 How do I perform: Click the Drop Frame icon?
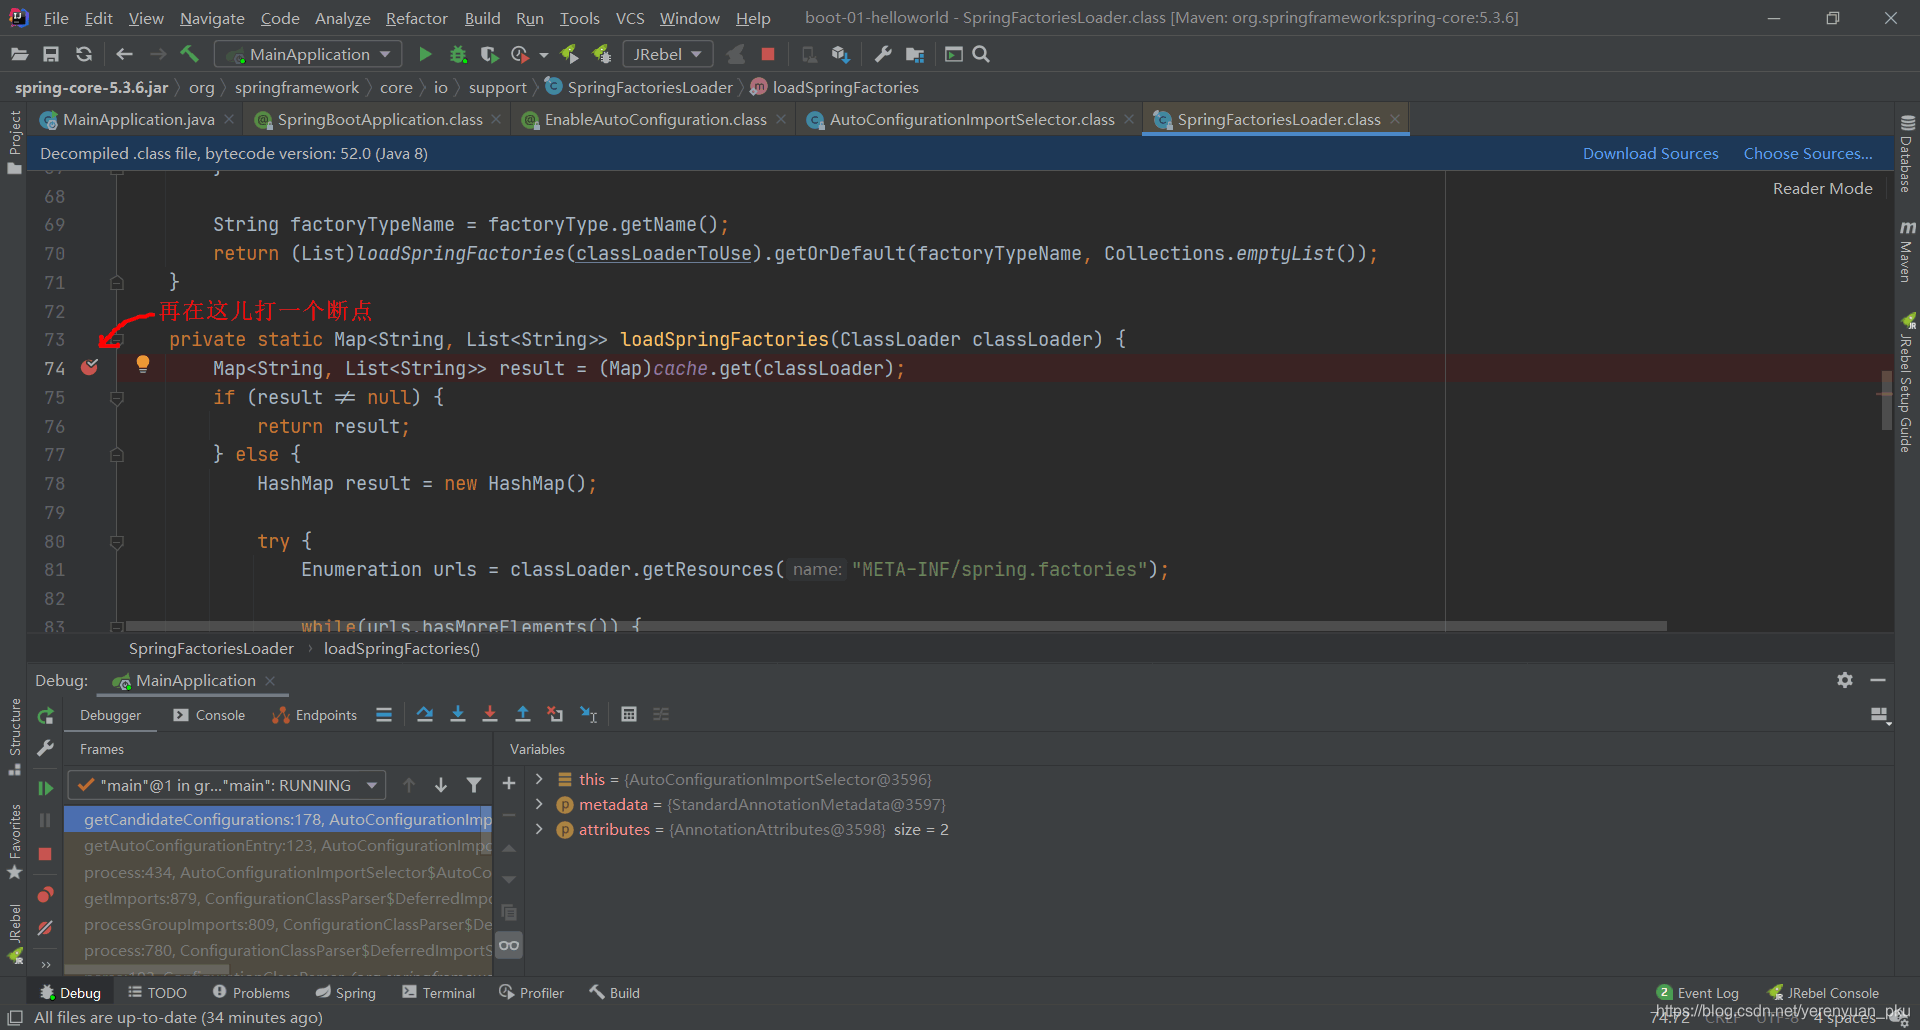555,714
